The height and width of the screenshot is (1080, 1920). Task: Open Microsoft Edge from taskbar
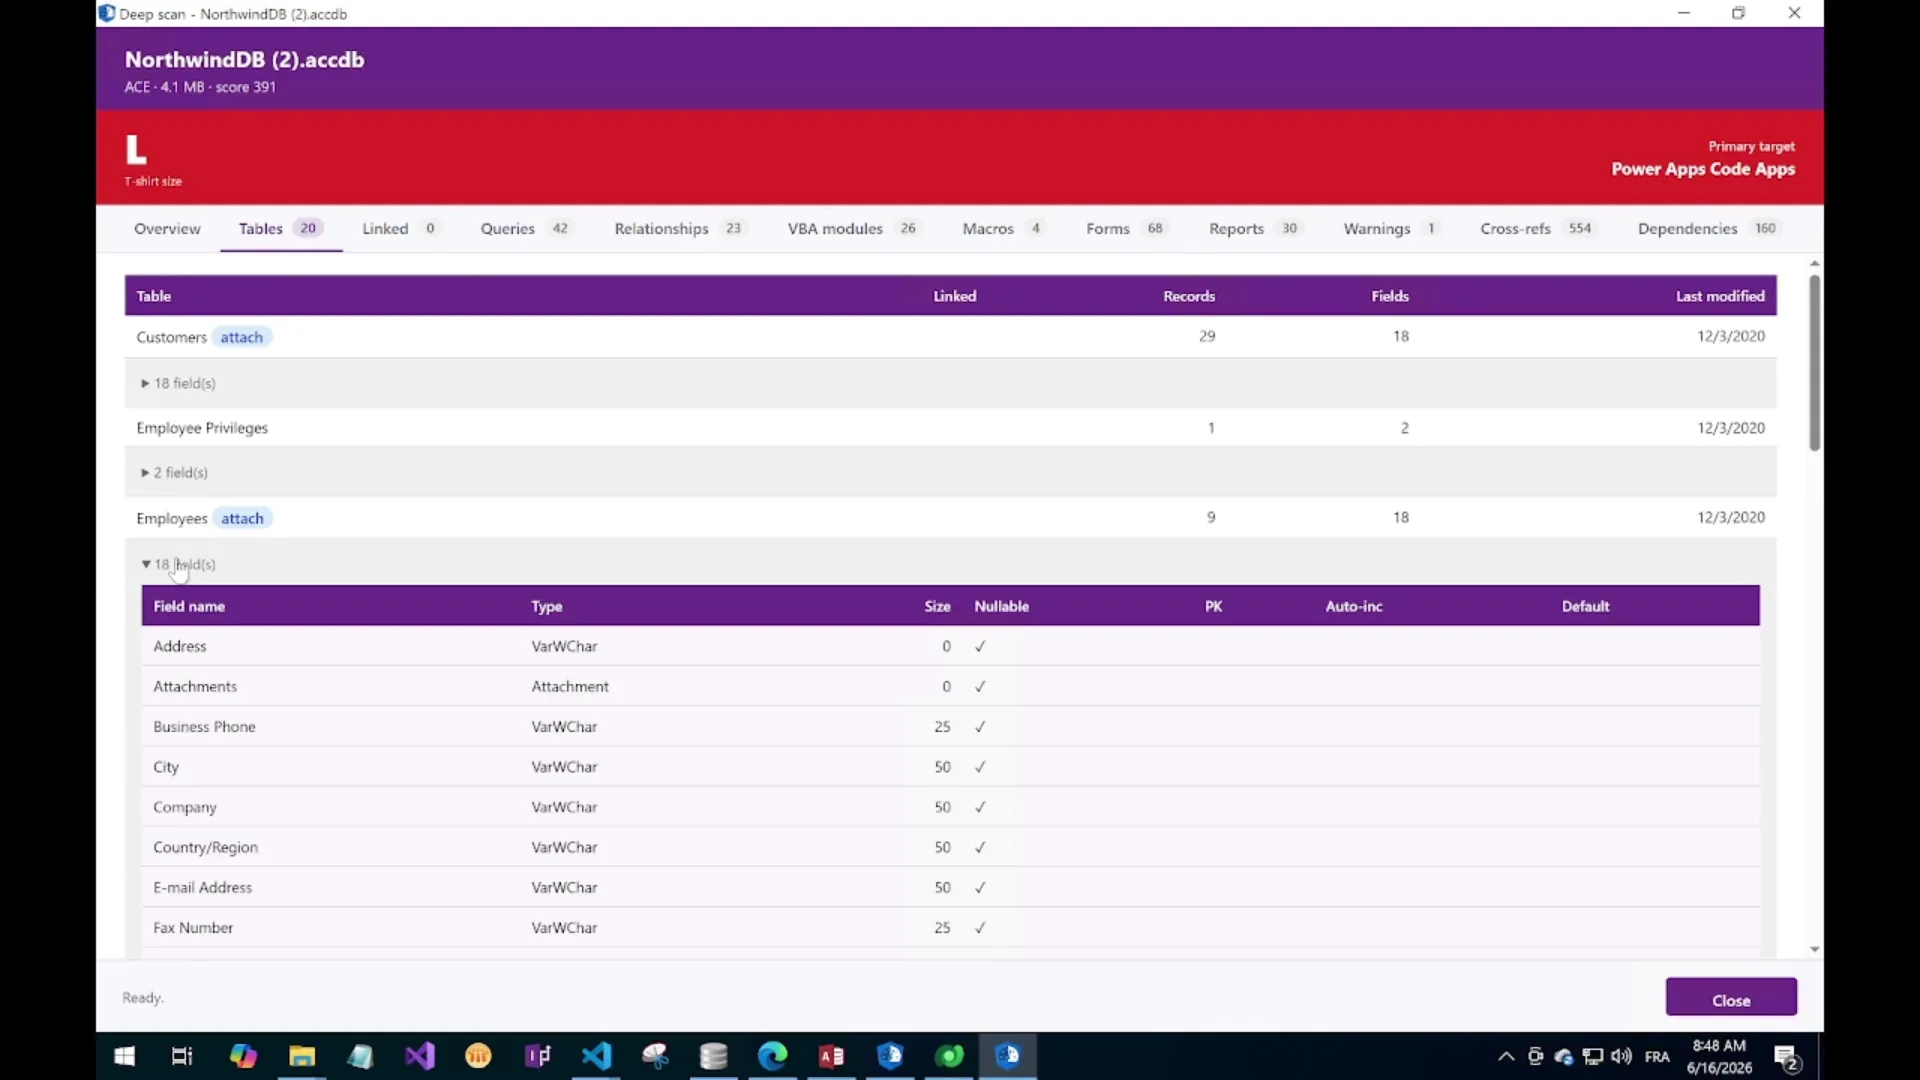(x=773, y=1056)
